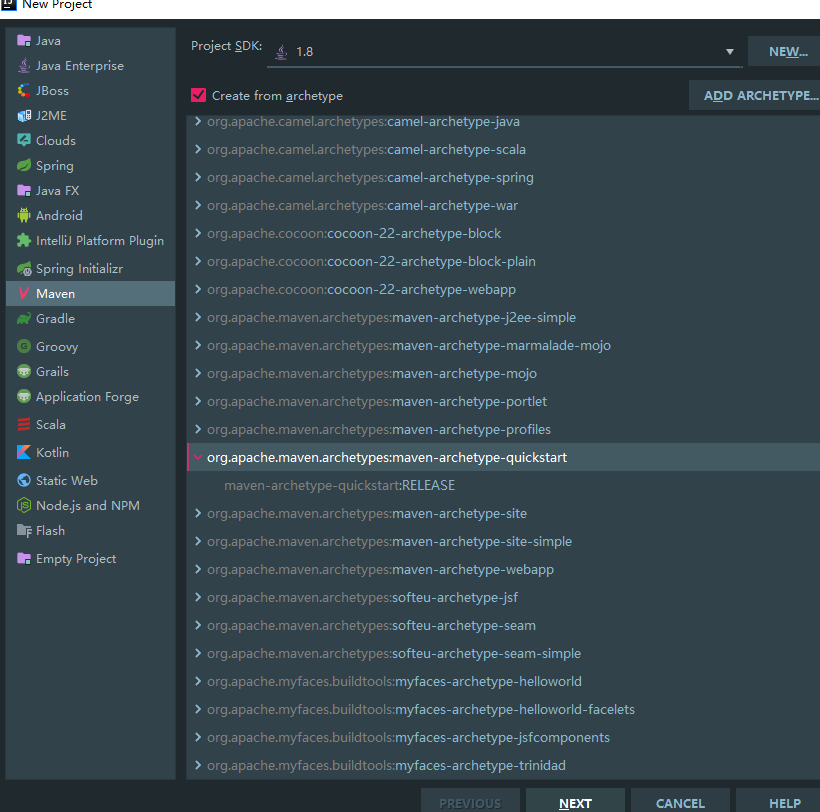Click the Spring leaf icon
This screenshot has width=820, height=812.
click(x=24, y=165)
